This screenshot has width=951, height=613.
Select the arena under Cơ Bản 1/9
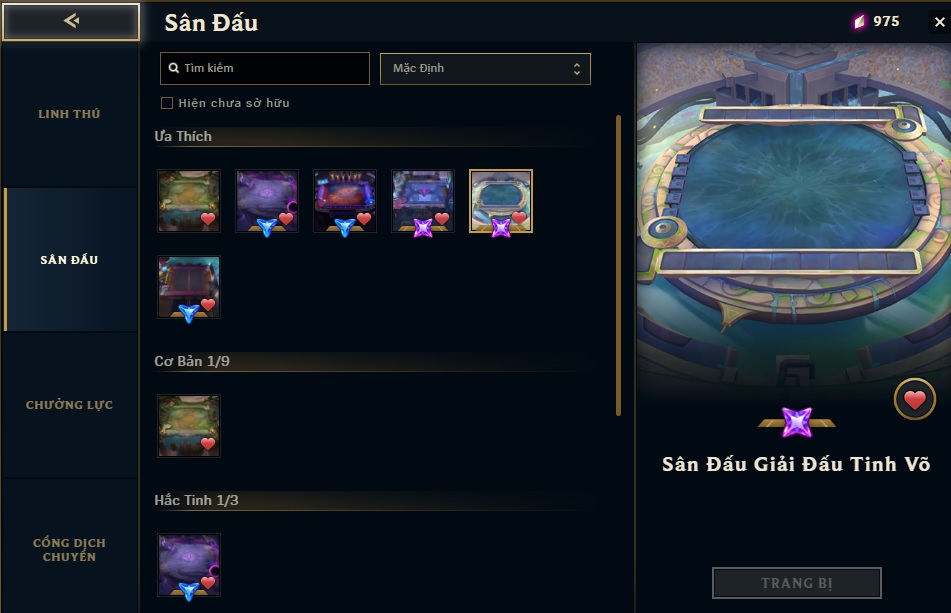click(x=189, y=426)
